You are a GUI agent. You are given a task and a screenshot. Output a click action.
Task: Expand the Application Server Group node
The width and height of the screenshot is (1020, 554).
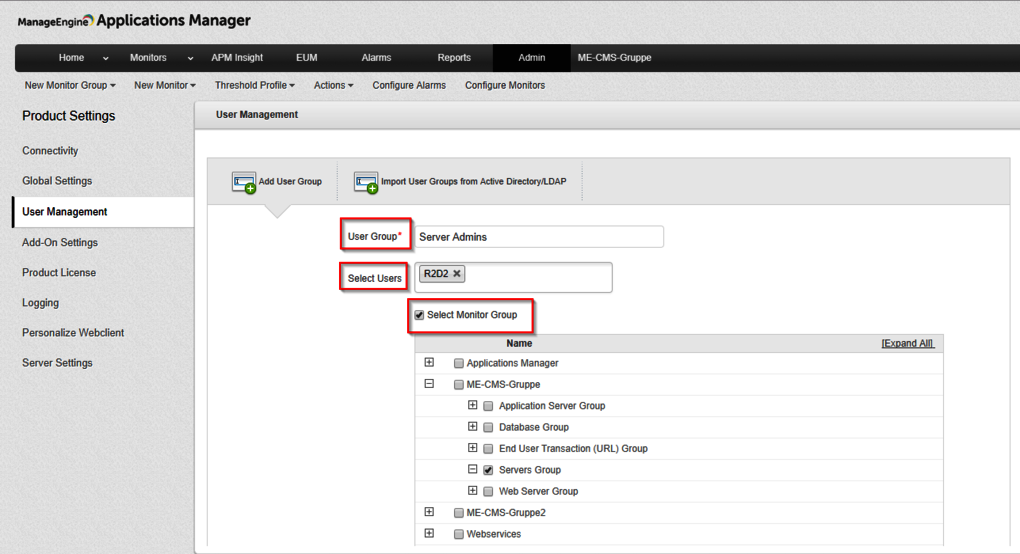coord(473,405)
